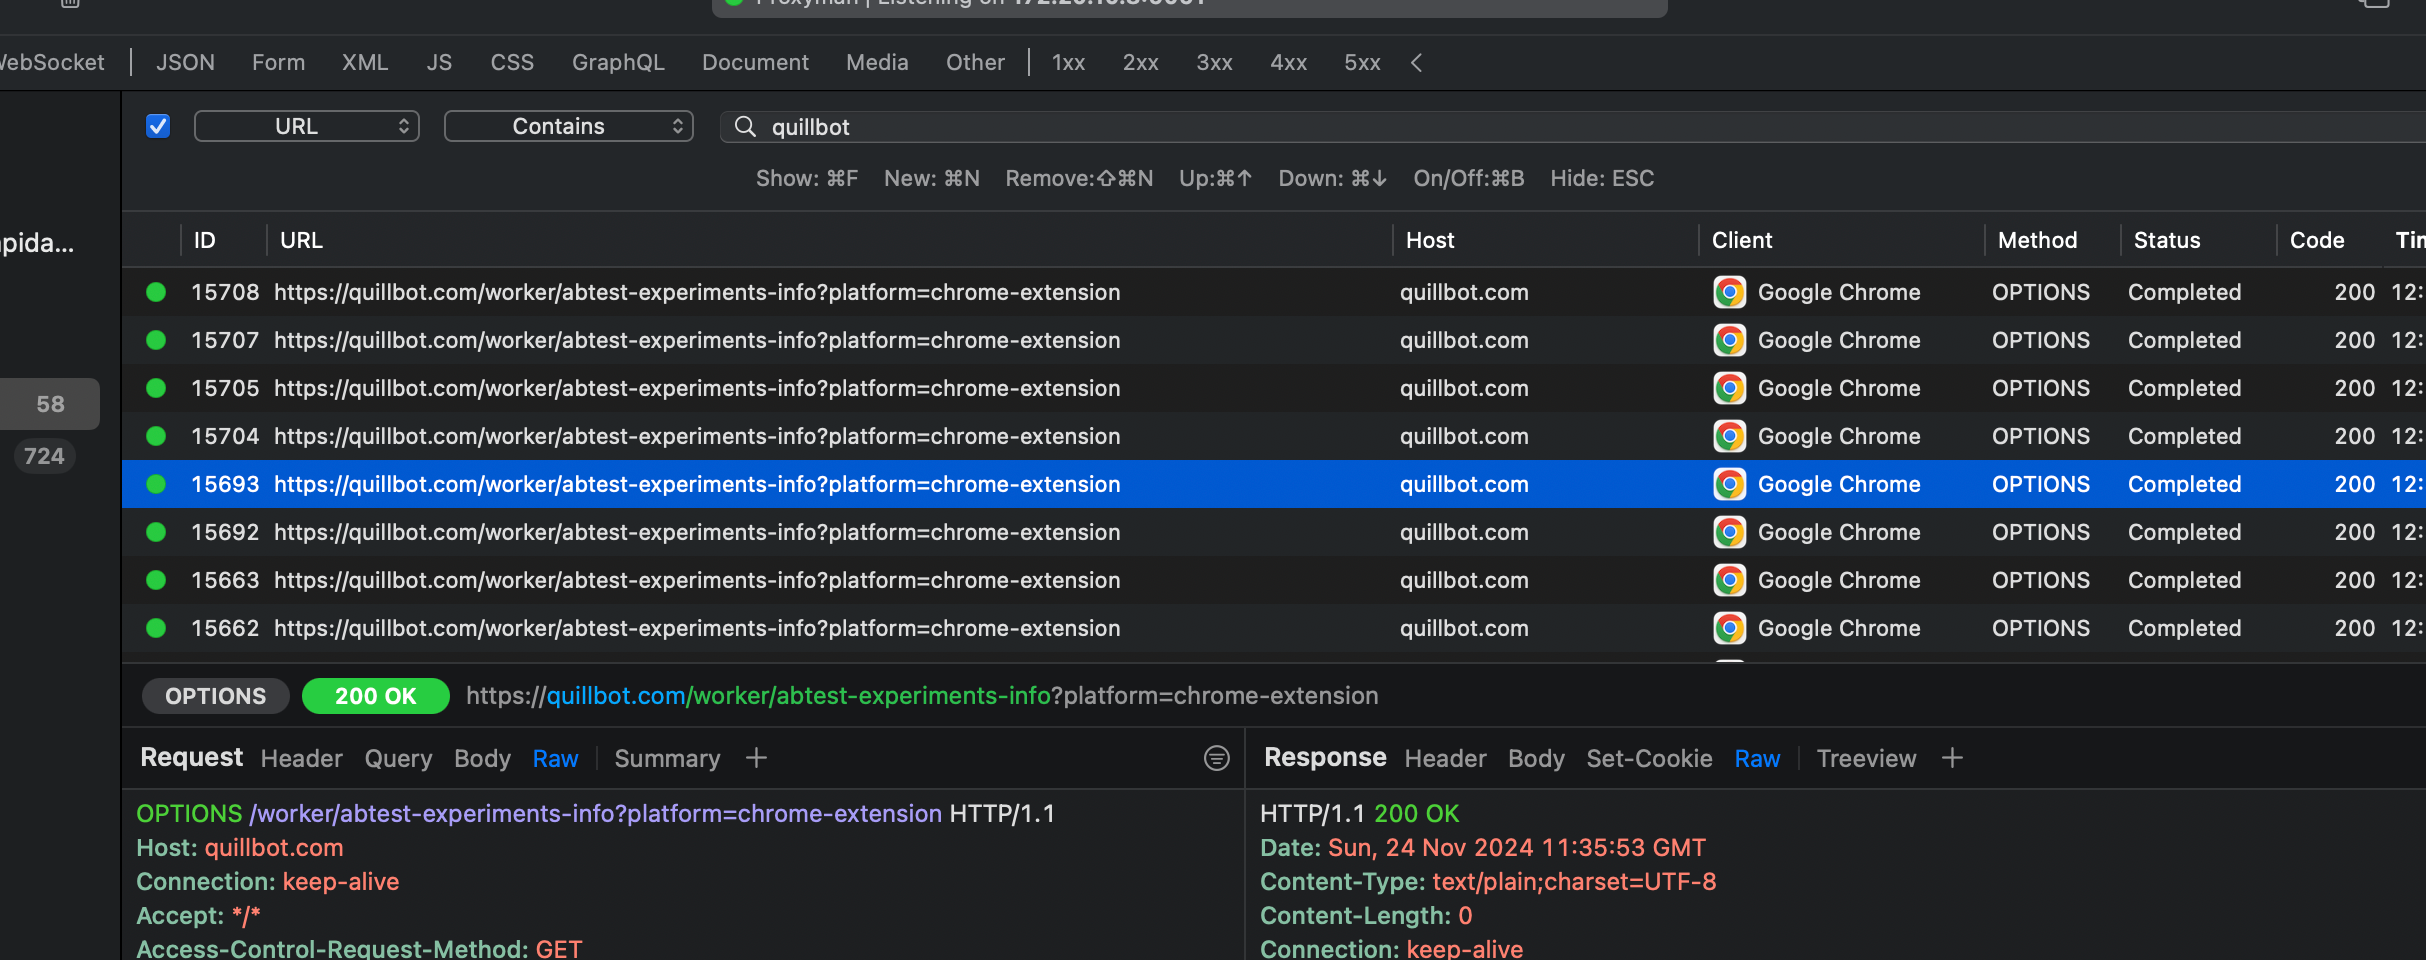Add a new tab in the Request panel
The width and height of the screenshot is (2426, 960).
tap(756, 758)
